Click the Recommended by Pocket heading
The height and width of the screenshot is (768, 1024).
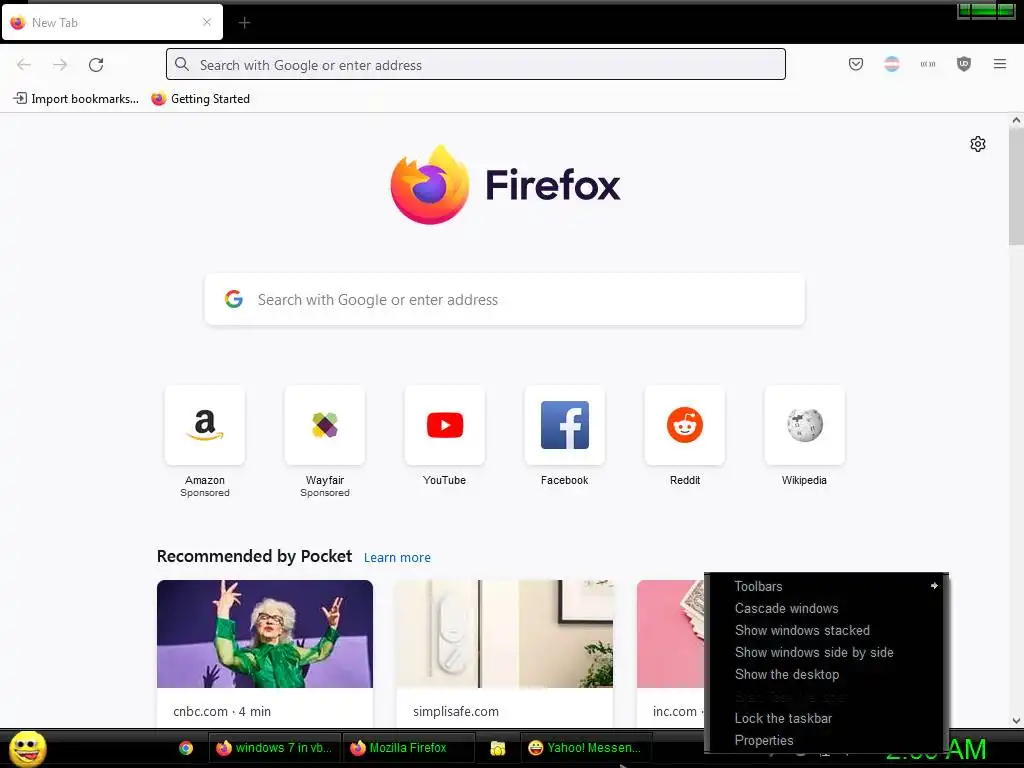[x=254, y=556]
